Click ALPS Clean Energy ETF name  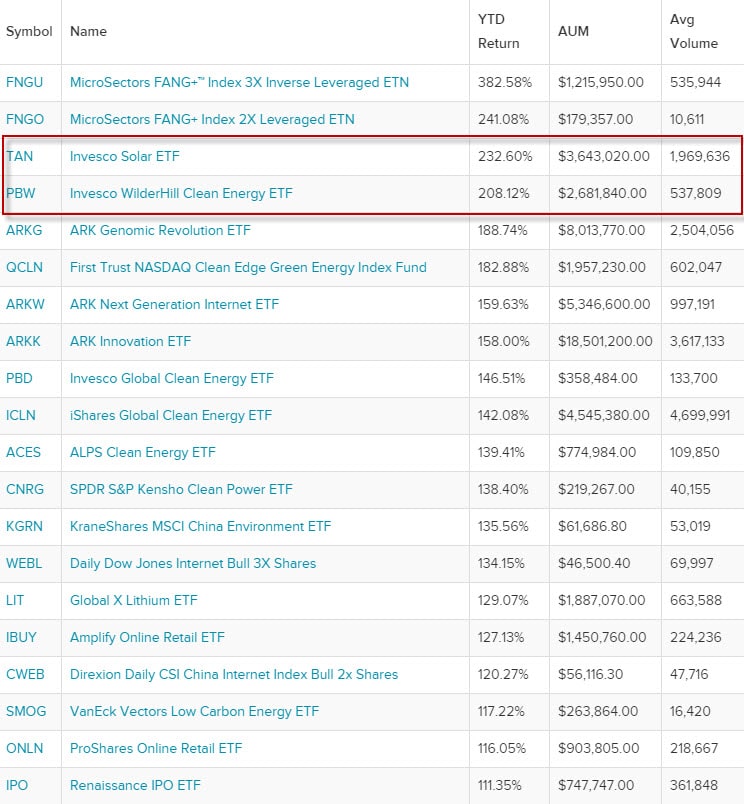[143, 452]
